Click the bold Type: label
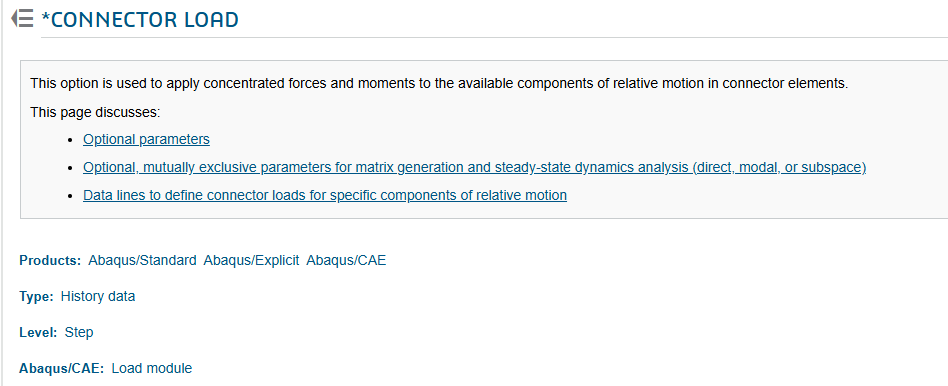The image size is (948, 386). click(36, 296)
